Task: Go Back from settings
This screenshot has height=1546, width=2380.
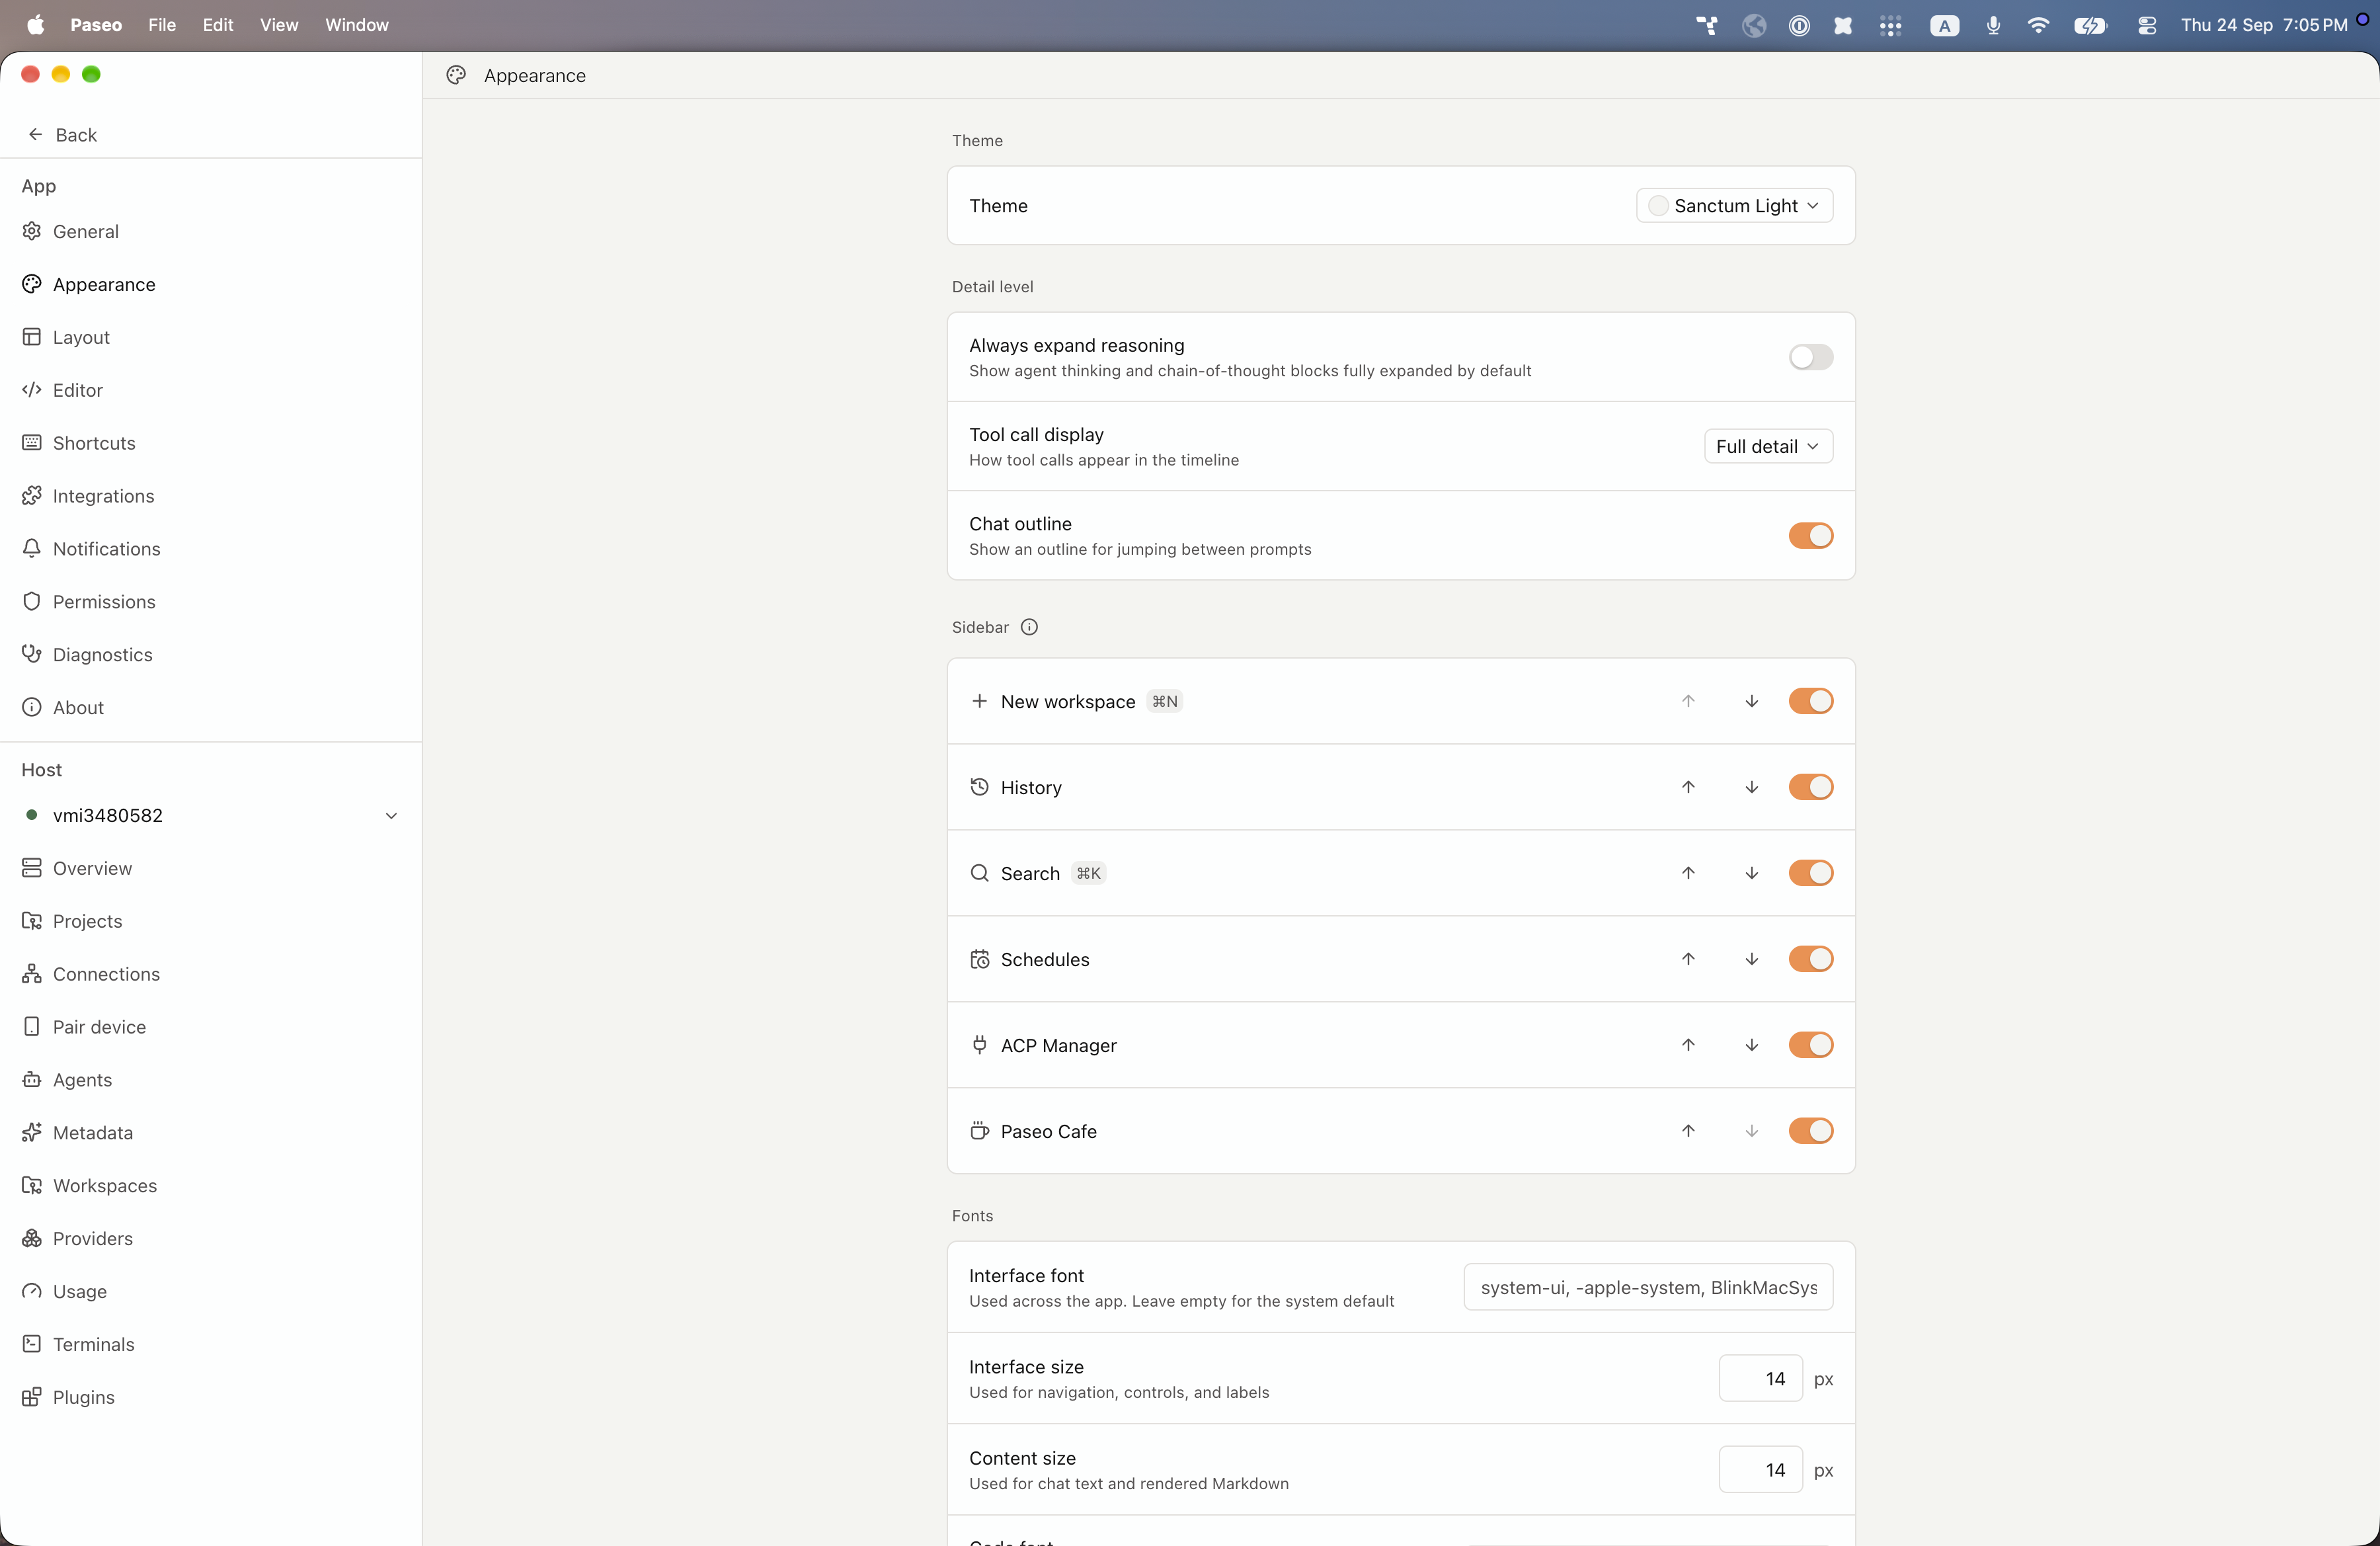Action: click(x=62, y=135)
